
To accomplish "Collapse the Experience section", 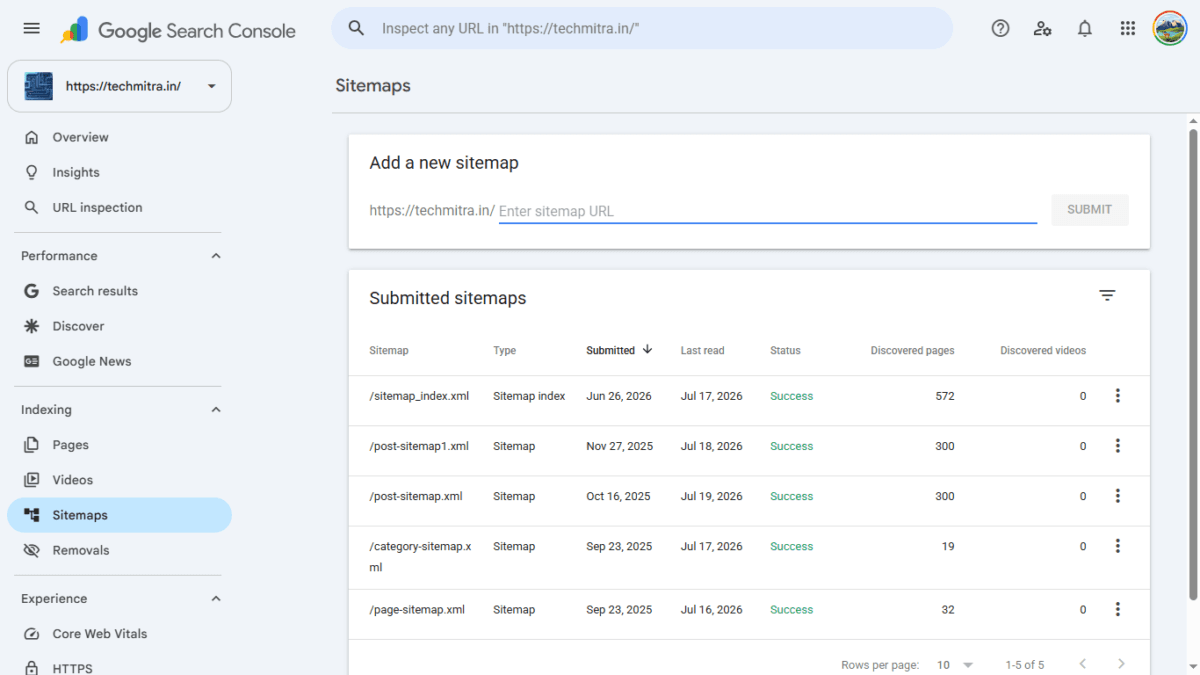I will pos(216,599).
